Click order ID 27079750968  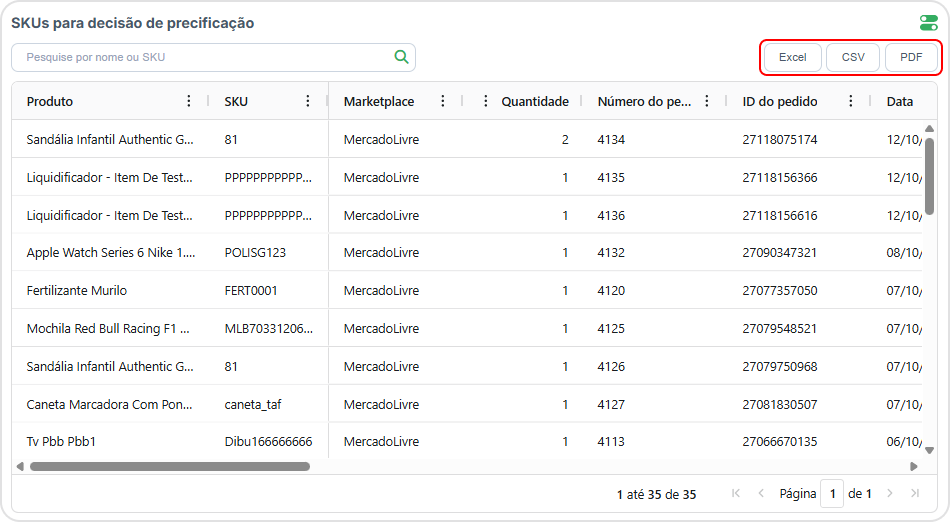[x=780, y=366]
